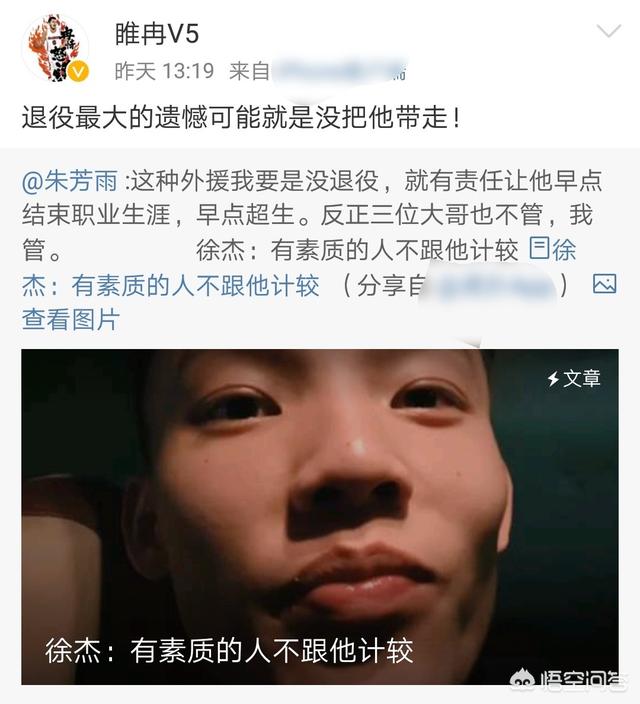Viewport: 640px width, 704px height.
Task: Open article link 杰：有素质的人不跟他计较
Action: (x=171, y=286)
